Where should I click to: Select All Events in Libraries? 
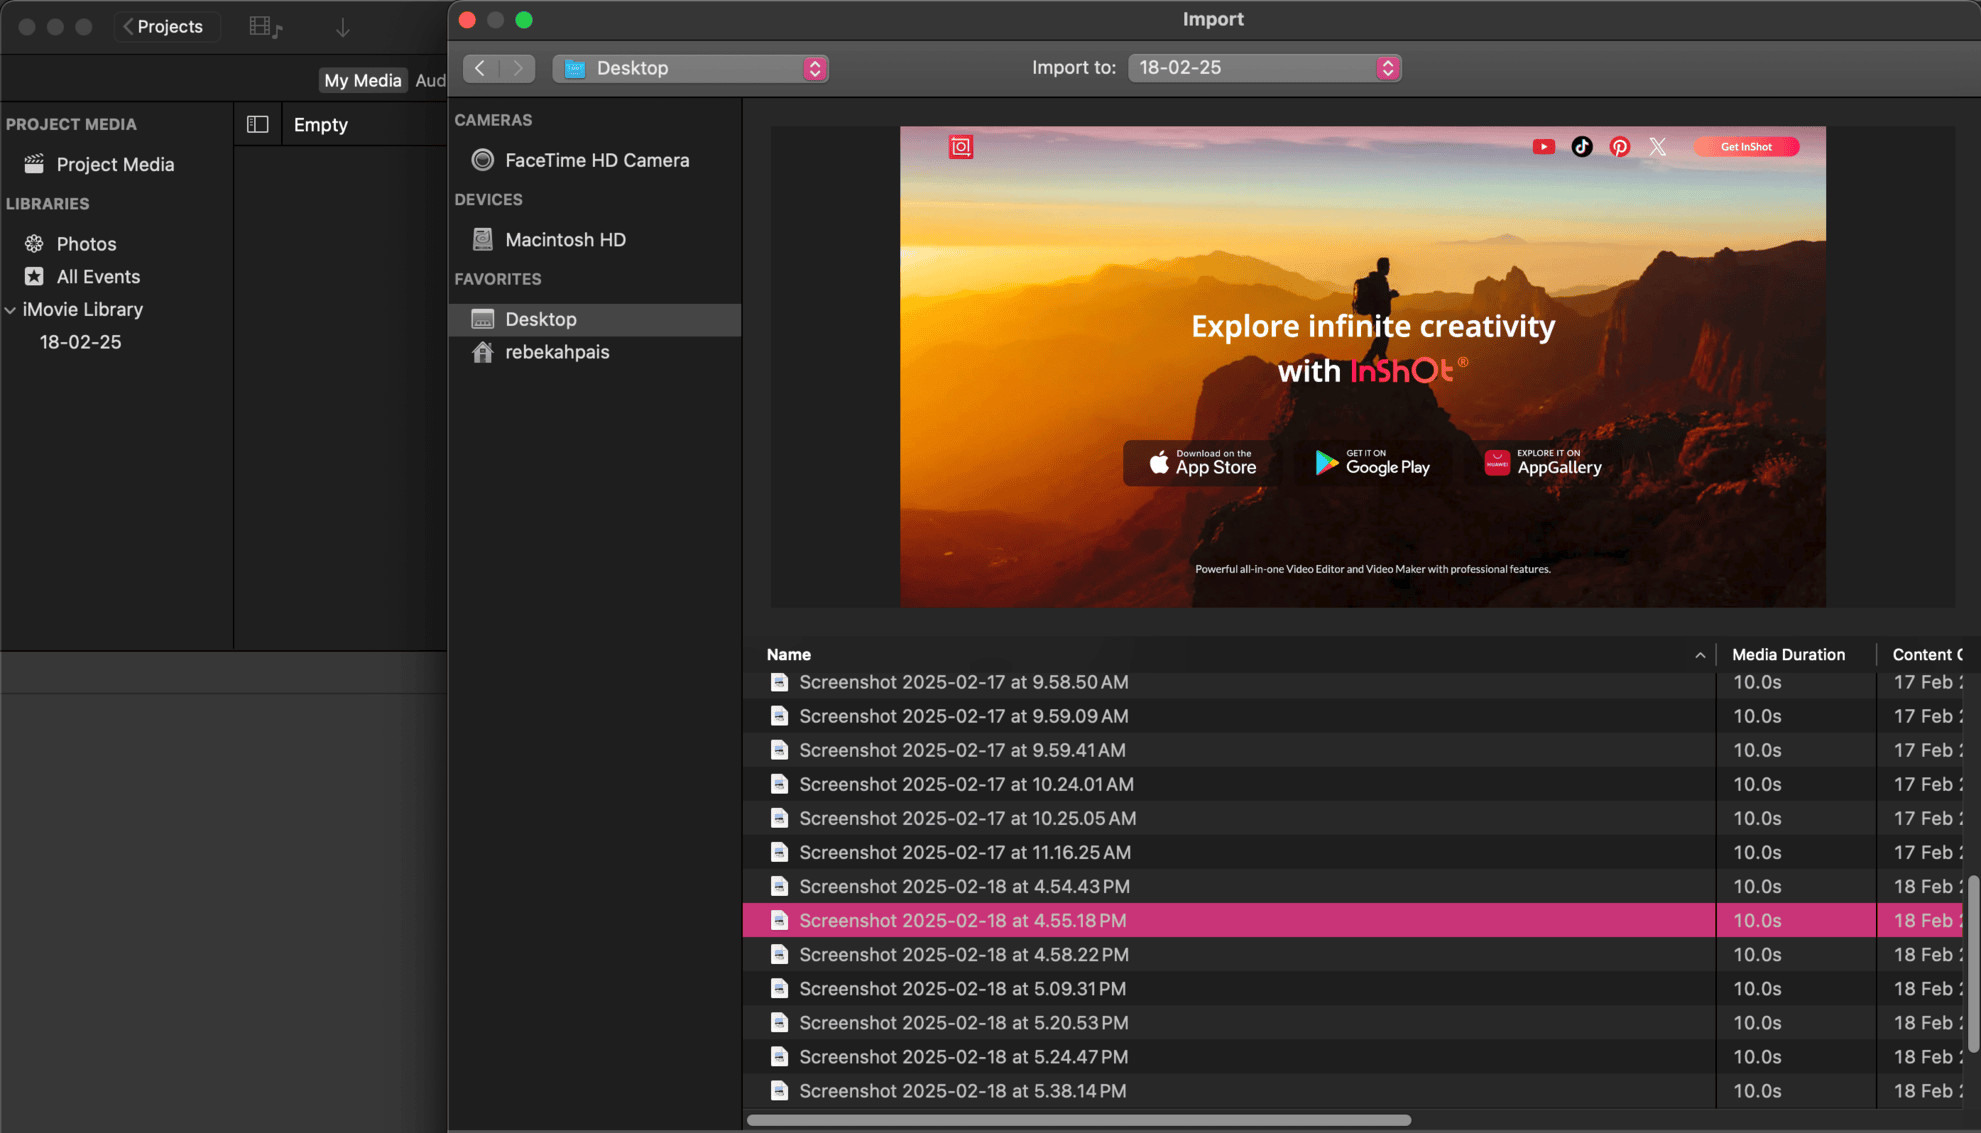[98, 276]
